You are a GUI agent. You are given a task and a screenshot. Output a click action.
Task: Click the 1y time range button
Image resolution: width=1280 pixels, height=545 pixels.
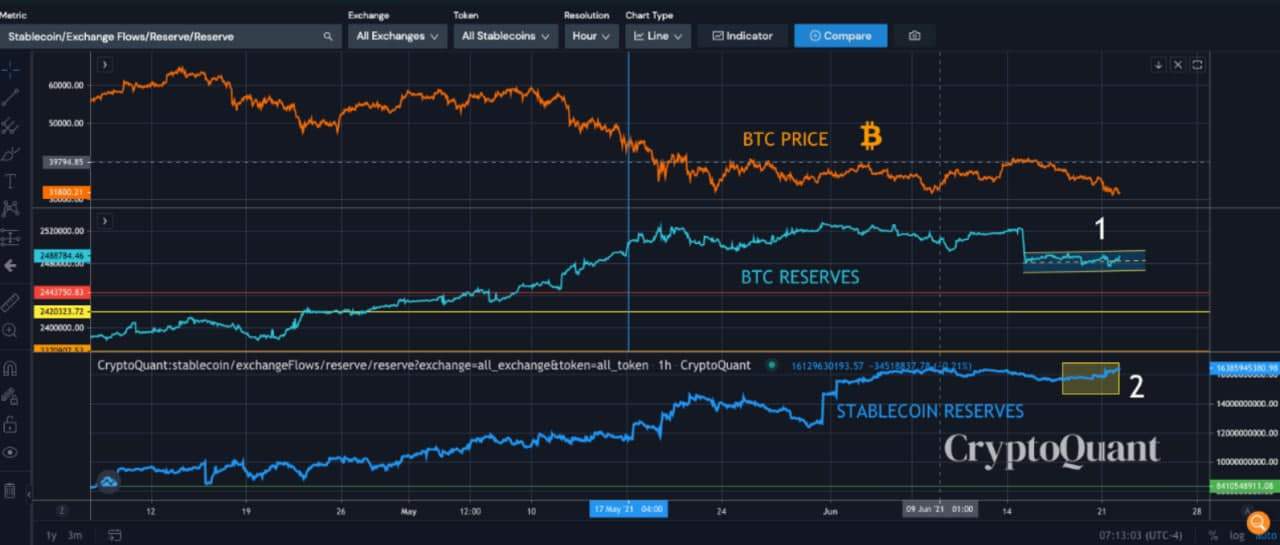tap(52, 535)
